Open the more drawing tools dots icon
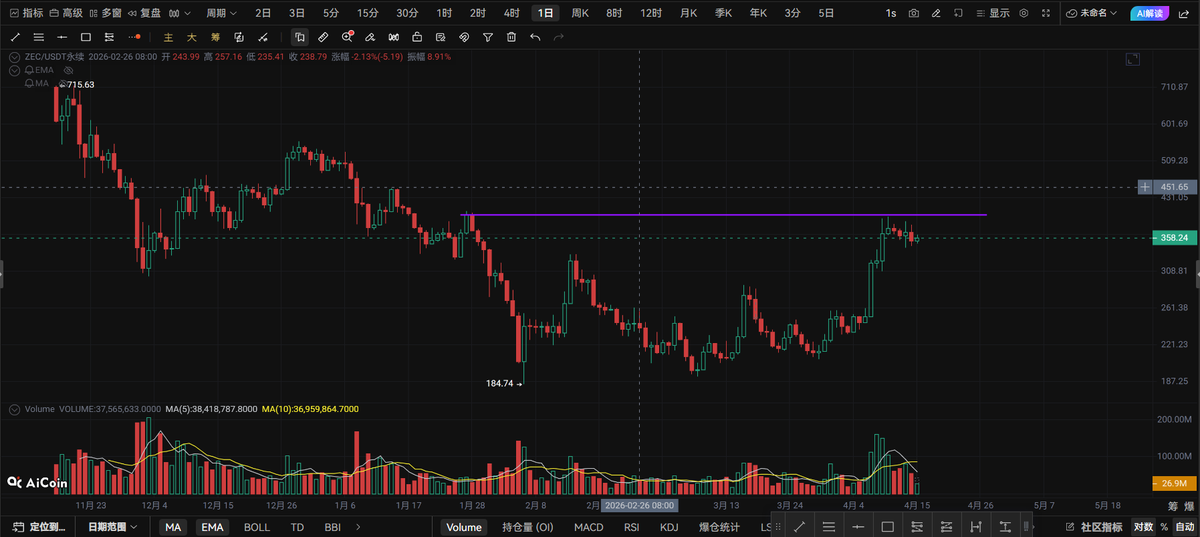The width and height of the screenshot is (1200, 537). coord(134,37)
